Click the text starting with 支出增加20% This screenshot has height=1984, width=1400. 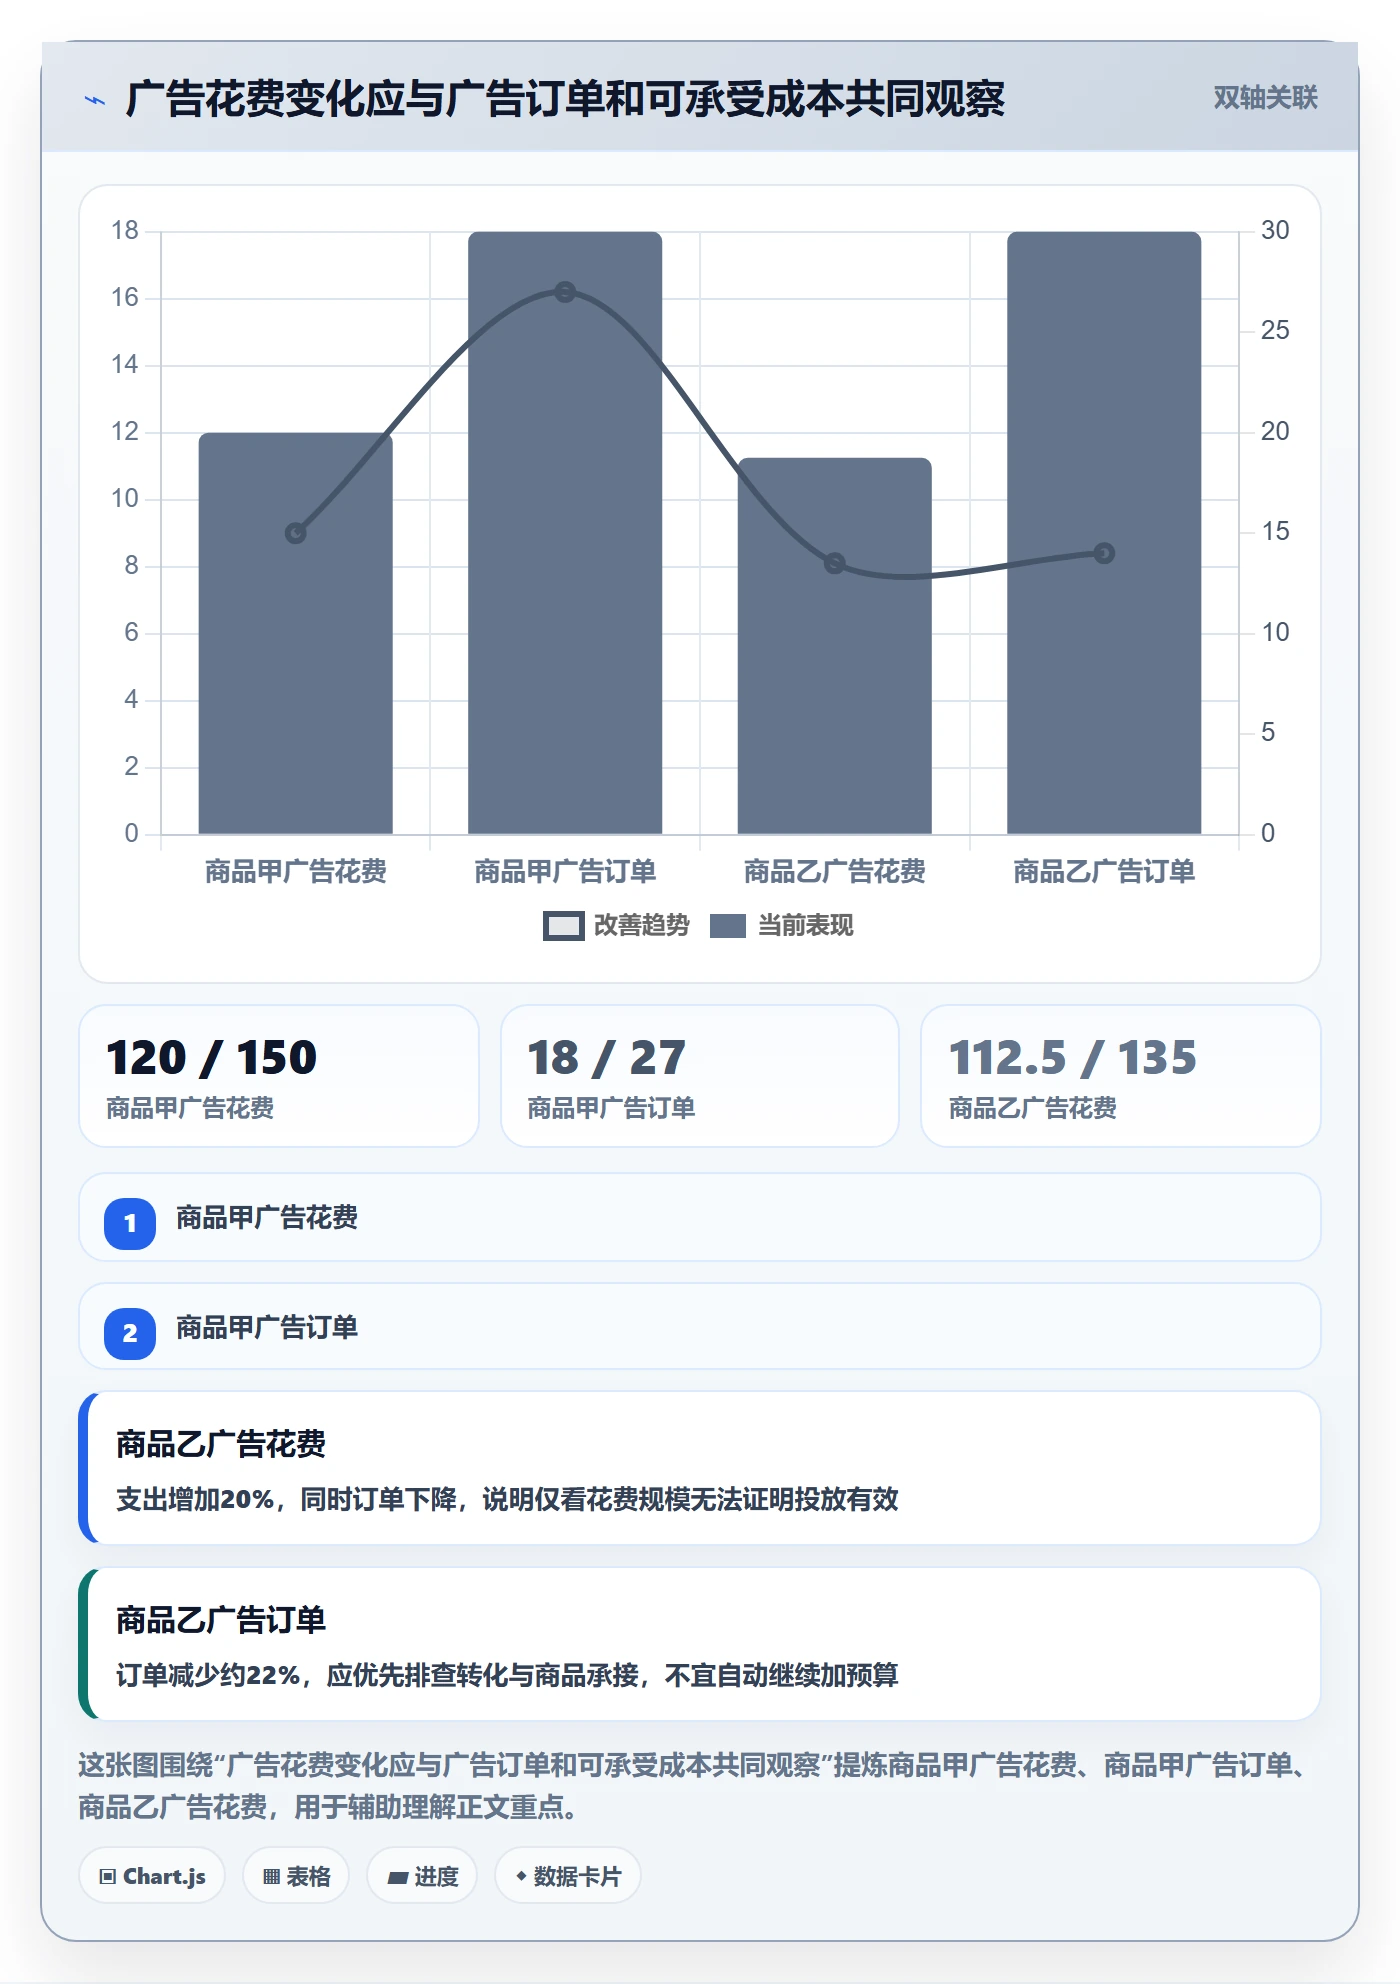[x=507, y=1499]
